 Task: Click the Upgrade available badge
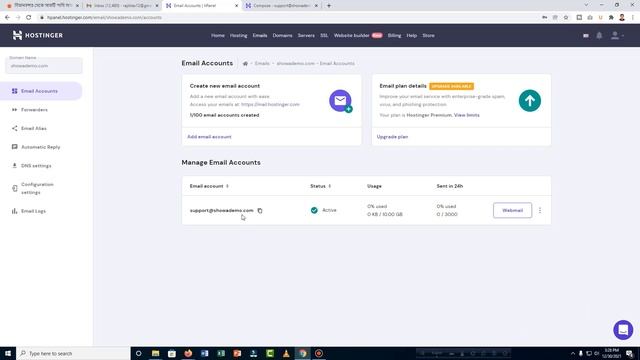[x=451, y=86]
